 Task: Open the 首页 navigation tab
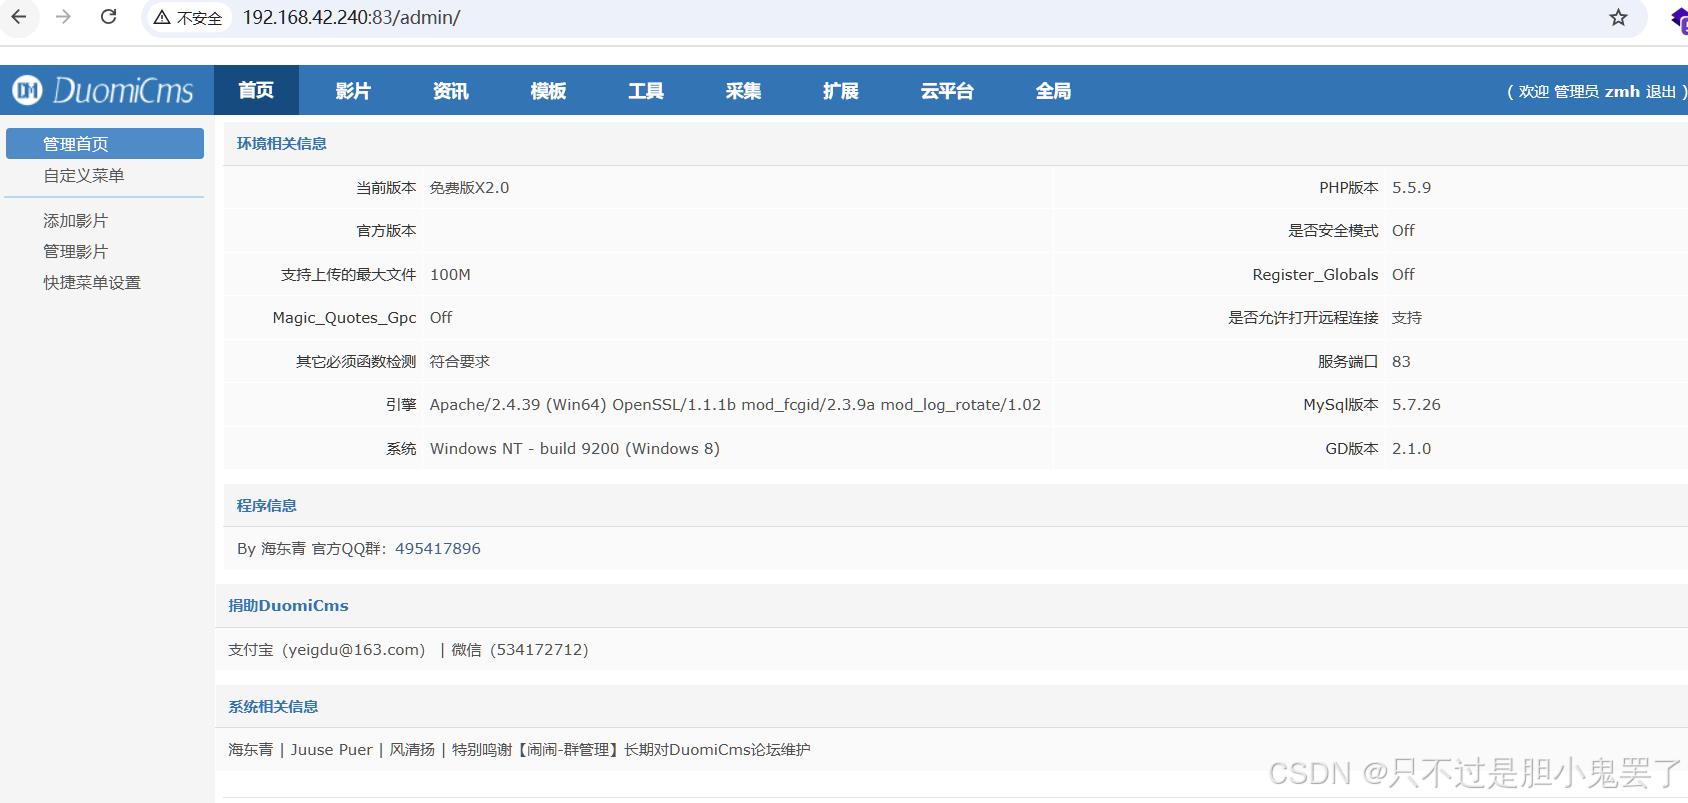point(256,91)
